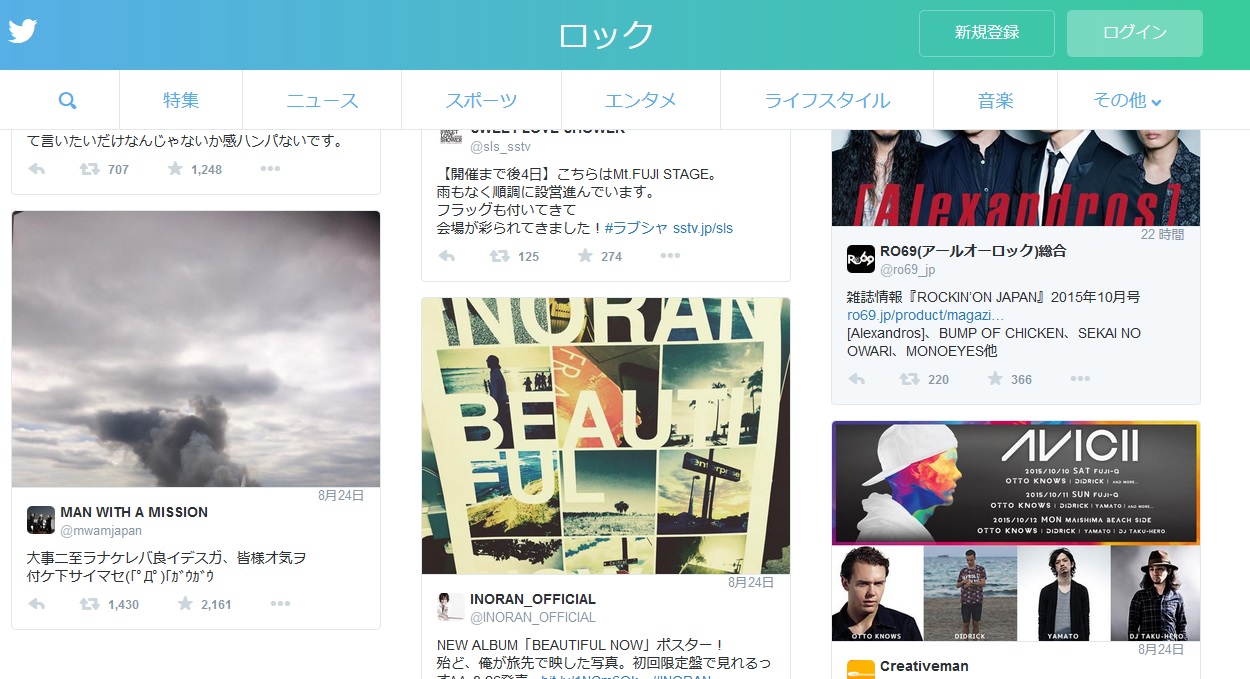Open the ro69.jp/product/magazi… link
This screenshot has width=1250, height=679.
[926, 315]
